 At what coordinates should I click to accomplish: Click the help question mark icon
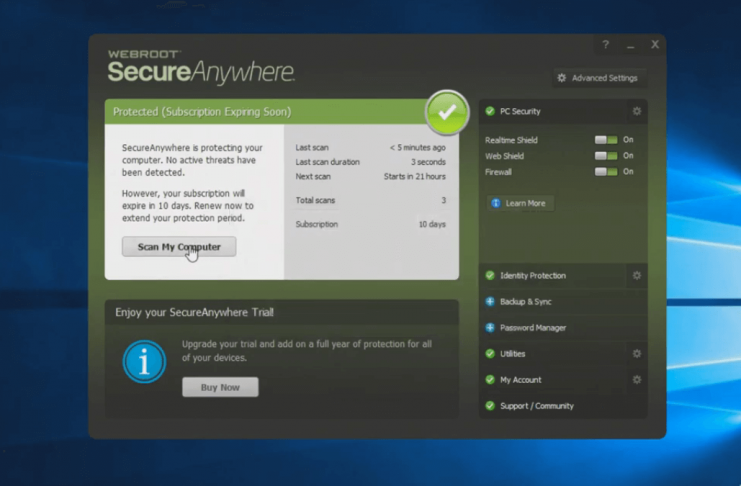click(605, 44)
